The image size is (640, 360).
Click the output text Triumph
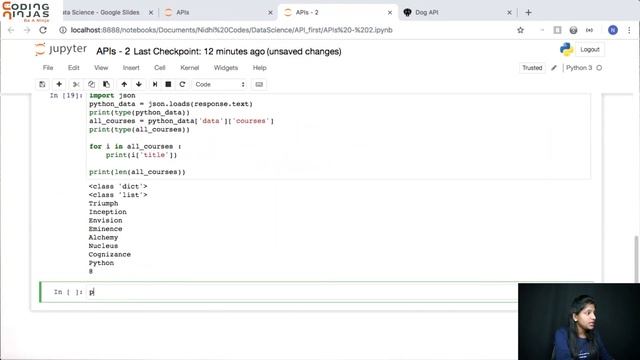[x=103, y=203]
